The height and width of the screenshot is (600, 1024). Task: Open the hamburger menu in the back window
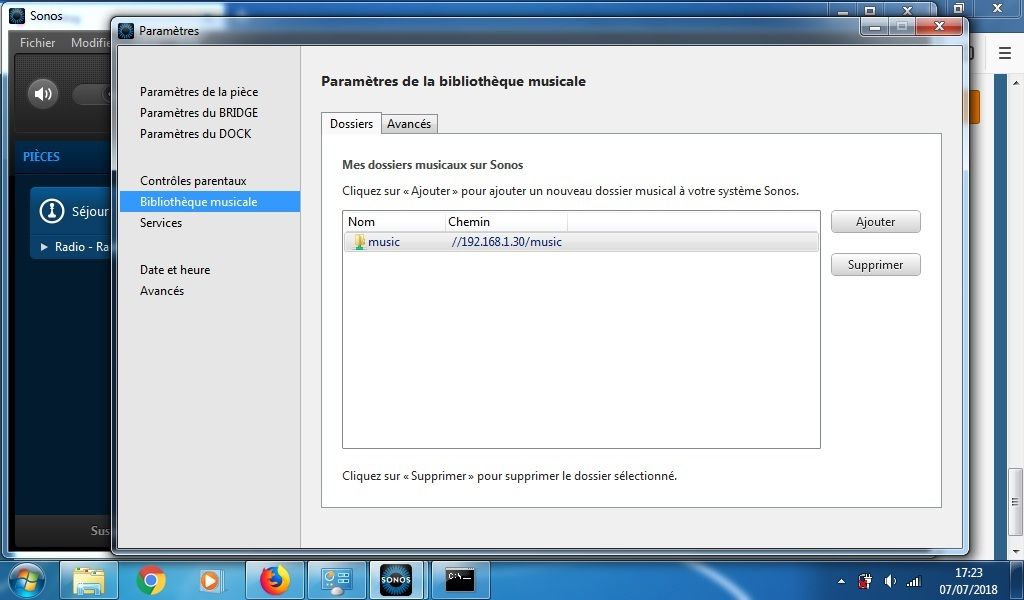[1004, 53]
